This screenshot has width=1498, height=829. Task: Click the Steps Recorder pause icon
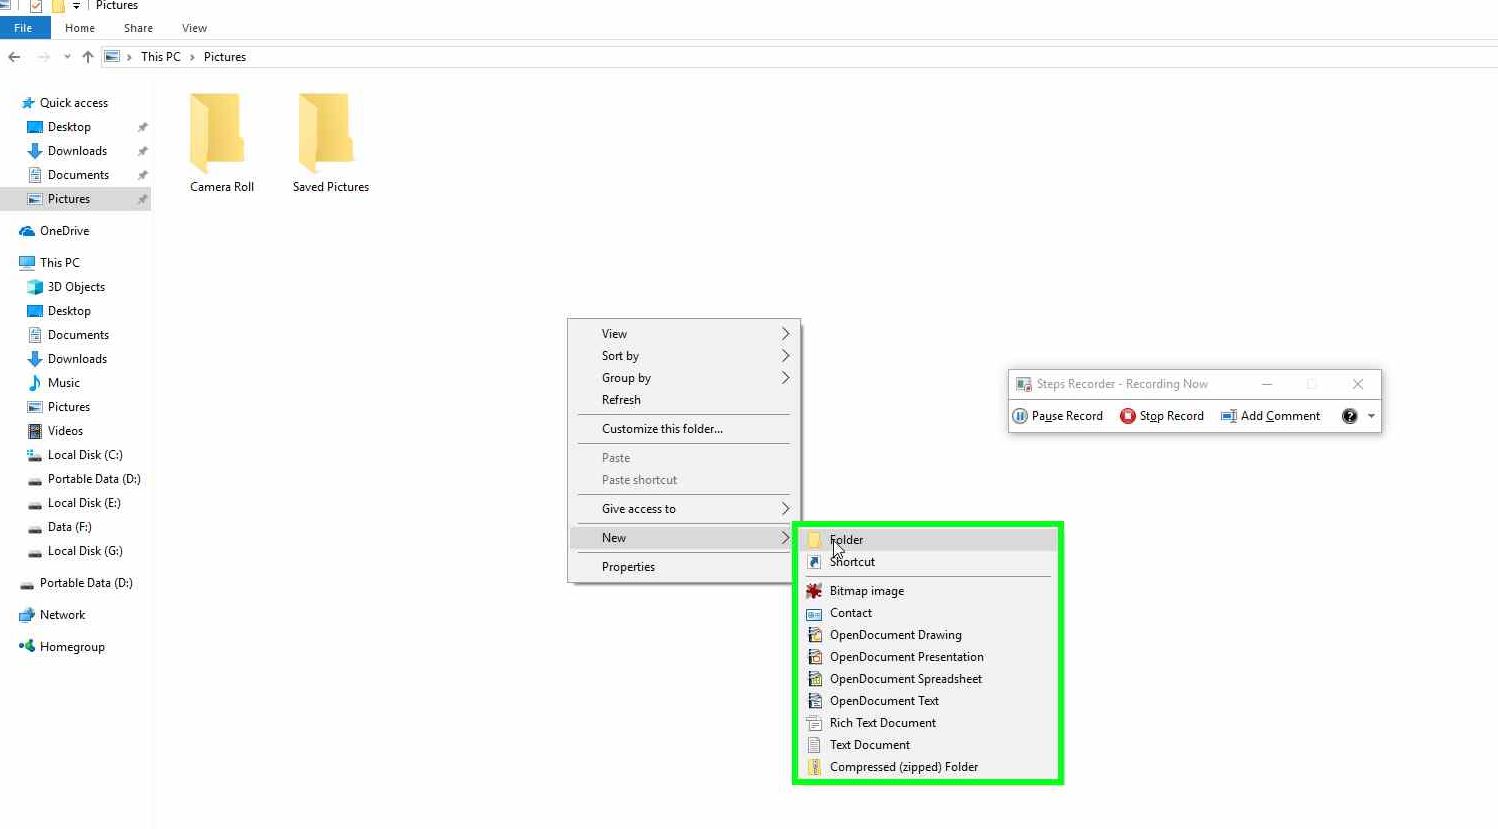point(1020,416)
